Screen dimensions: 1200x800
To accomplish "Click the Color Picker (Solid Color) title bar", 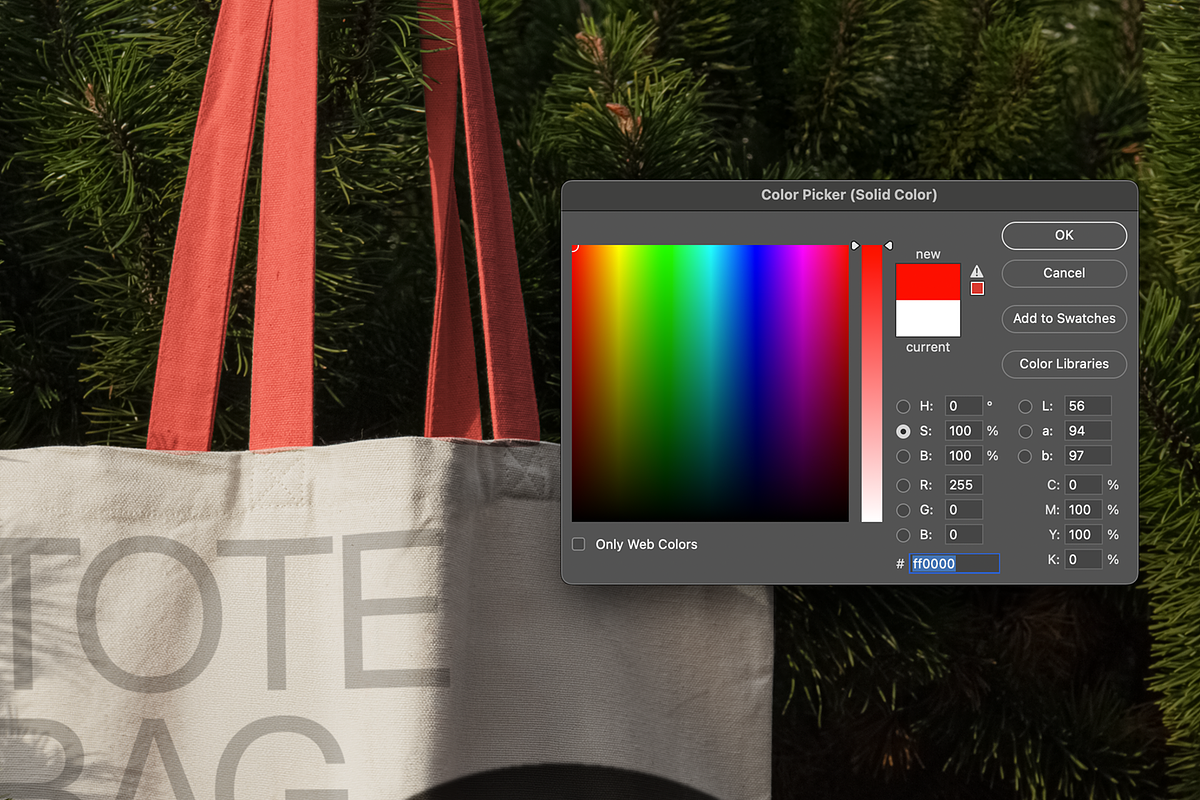I will [849, 195].
